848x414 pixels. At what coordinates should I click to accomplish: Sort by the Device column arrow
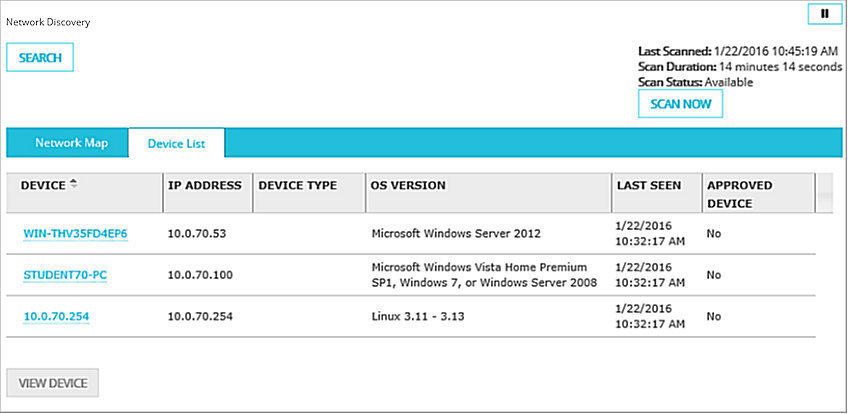[73, 185]
